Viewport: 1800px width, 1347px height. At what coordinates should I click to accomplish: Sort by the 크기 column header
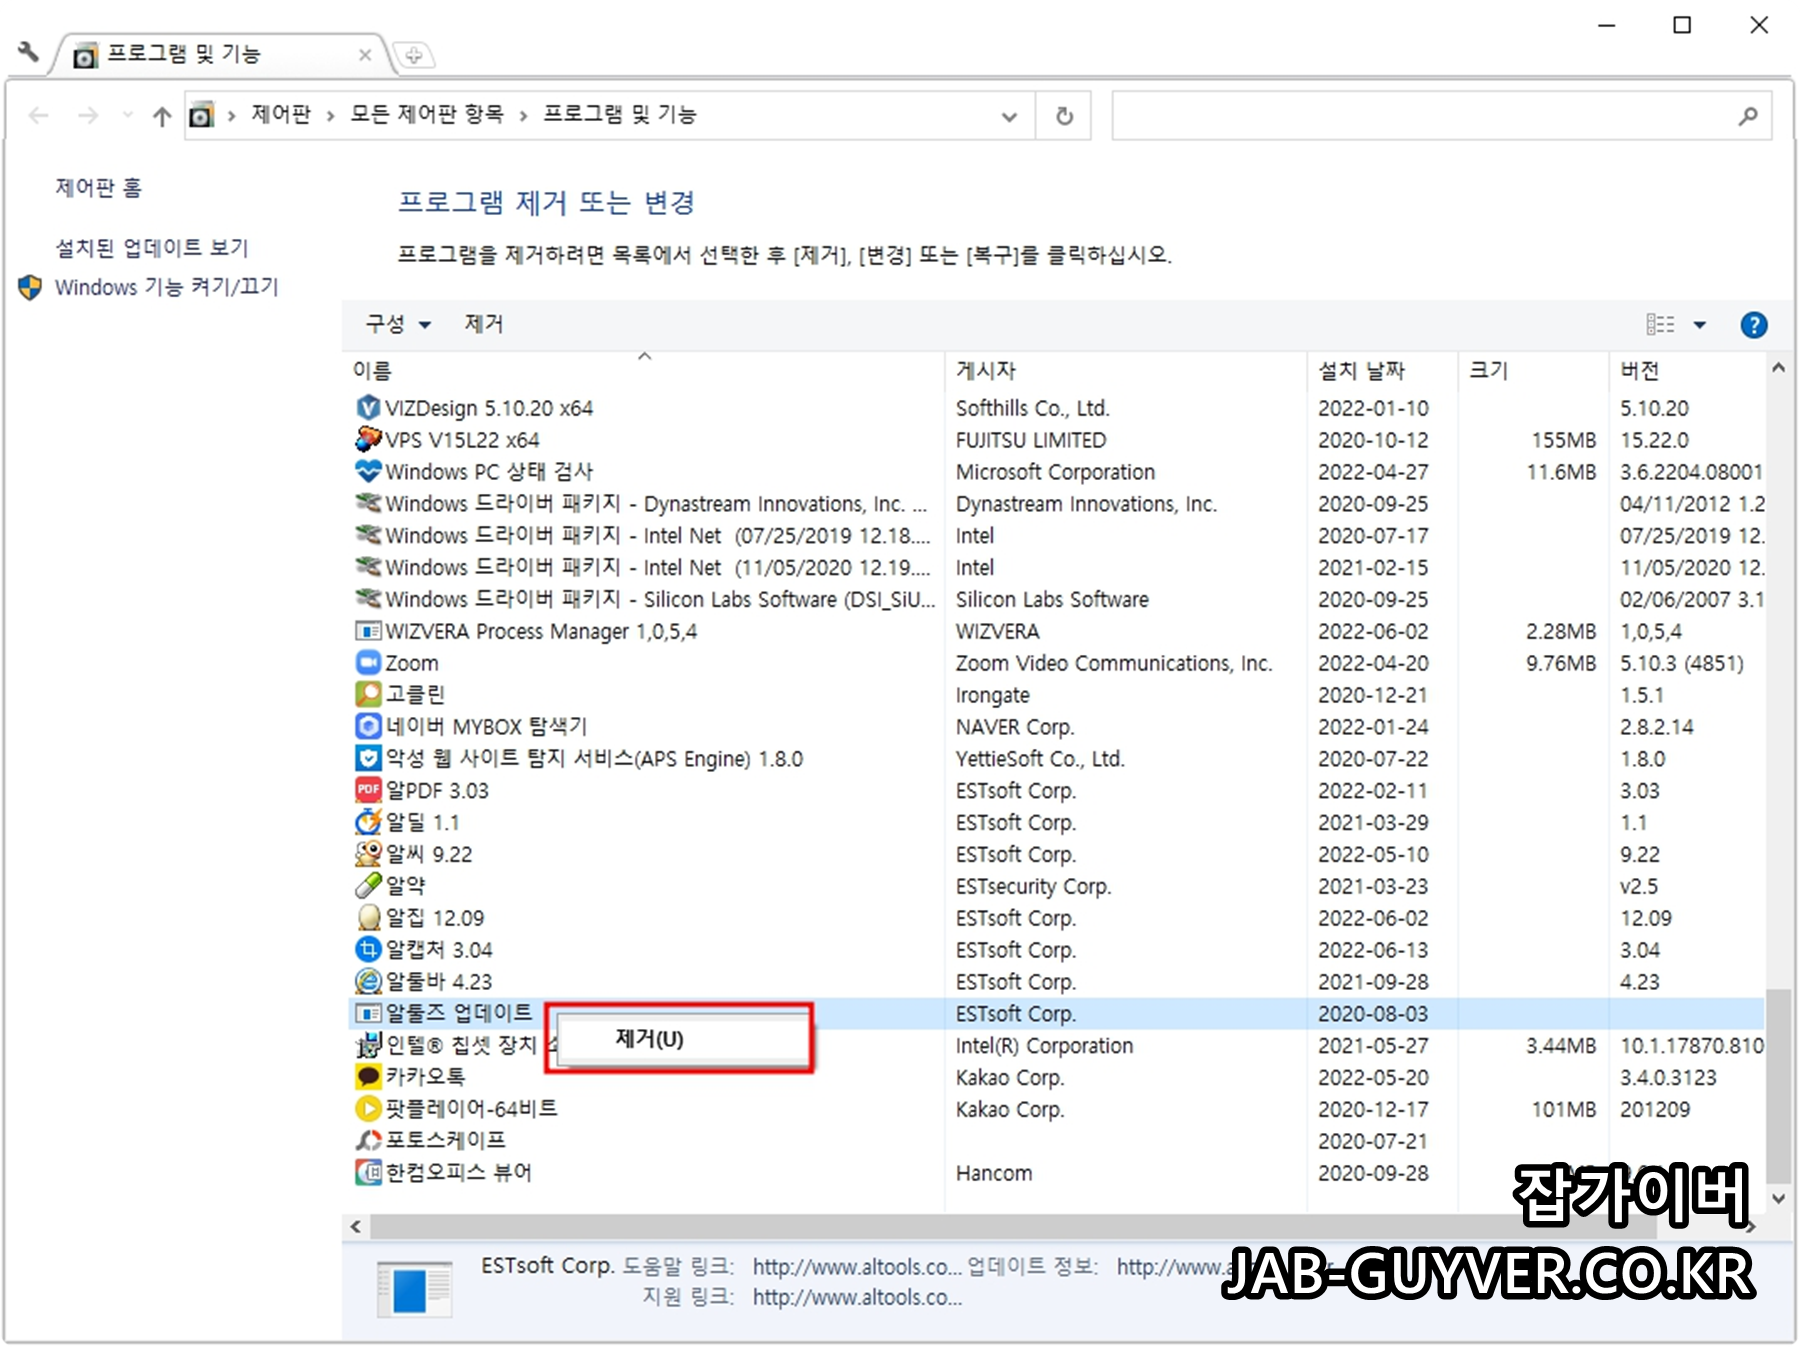tap(1534, 371)
